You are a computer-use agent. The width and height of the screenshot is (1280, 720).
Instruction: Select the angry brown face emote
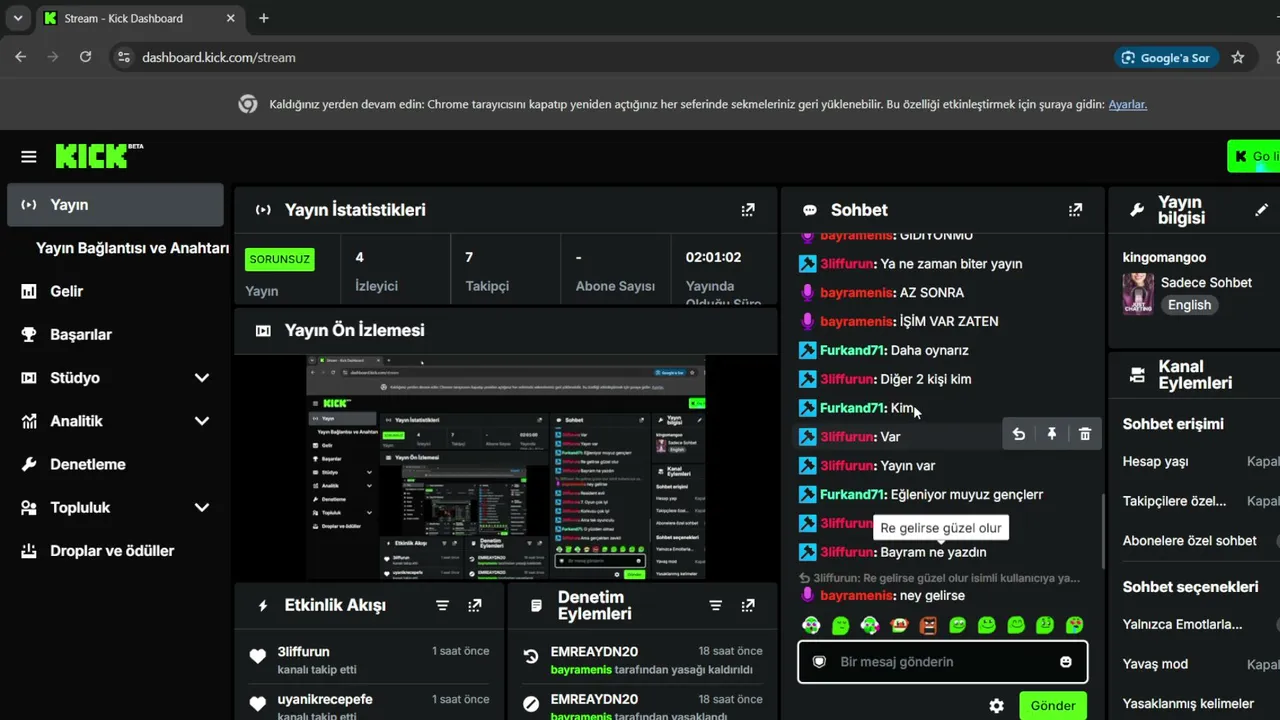928,626
